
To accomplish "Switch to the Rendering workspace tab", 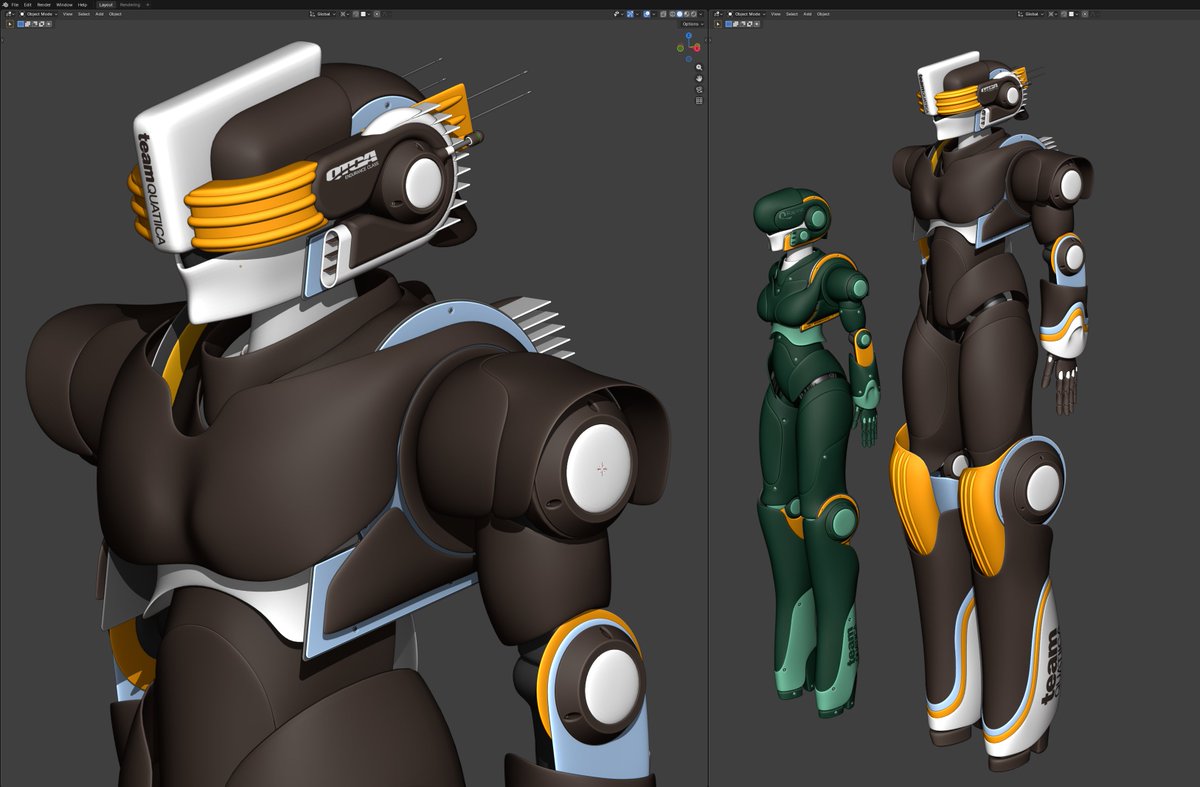I will [130, 5].
